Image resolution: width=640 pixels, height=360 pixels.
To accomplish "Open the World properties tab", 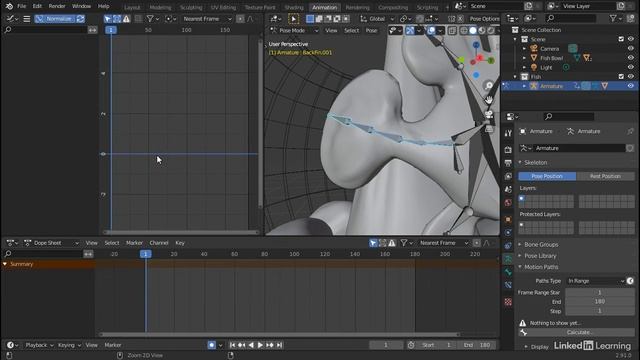I will click(x=508, y=202).
